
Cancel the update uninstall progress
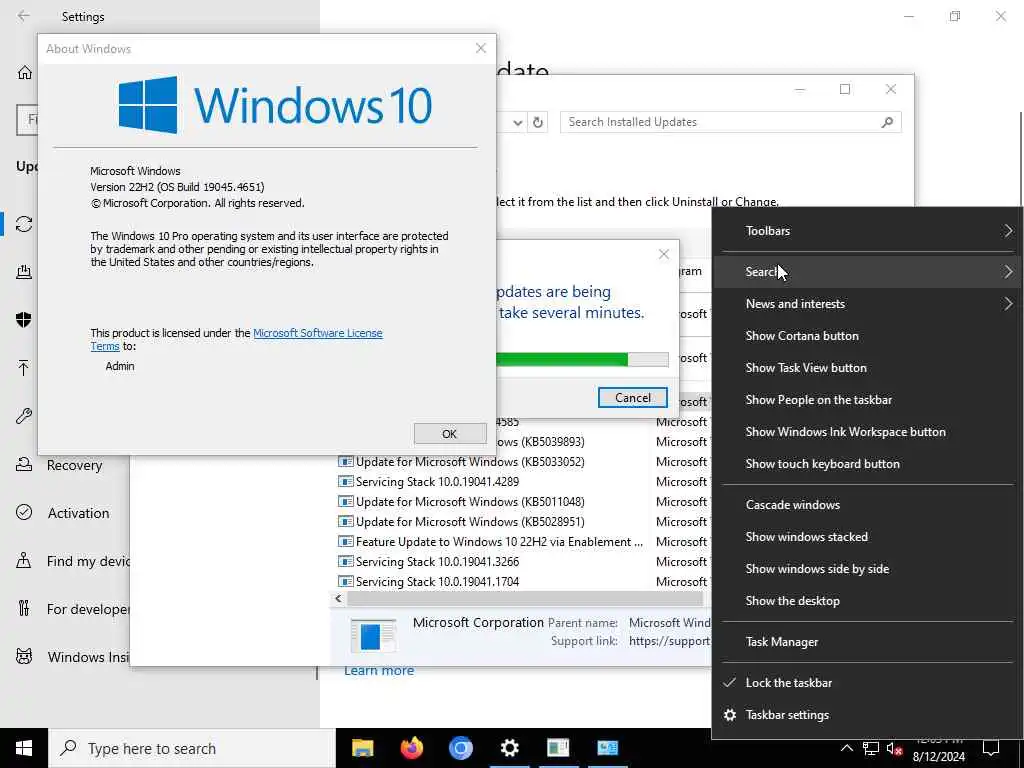pos(633,398)
